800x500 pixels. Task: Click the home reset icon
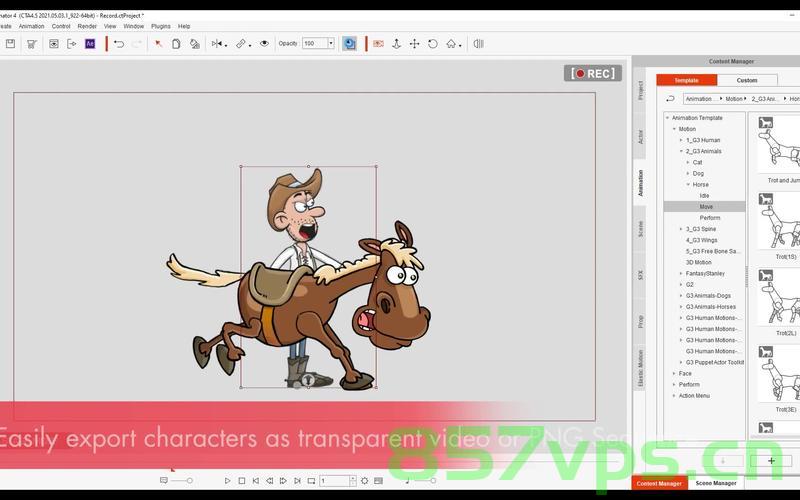pyautogui.click(x=451, y=44)
